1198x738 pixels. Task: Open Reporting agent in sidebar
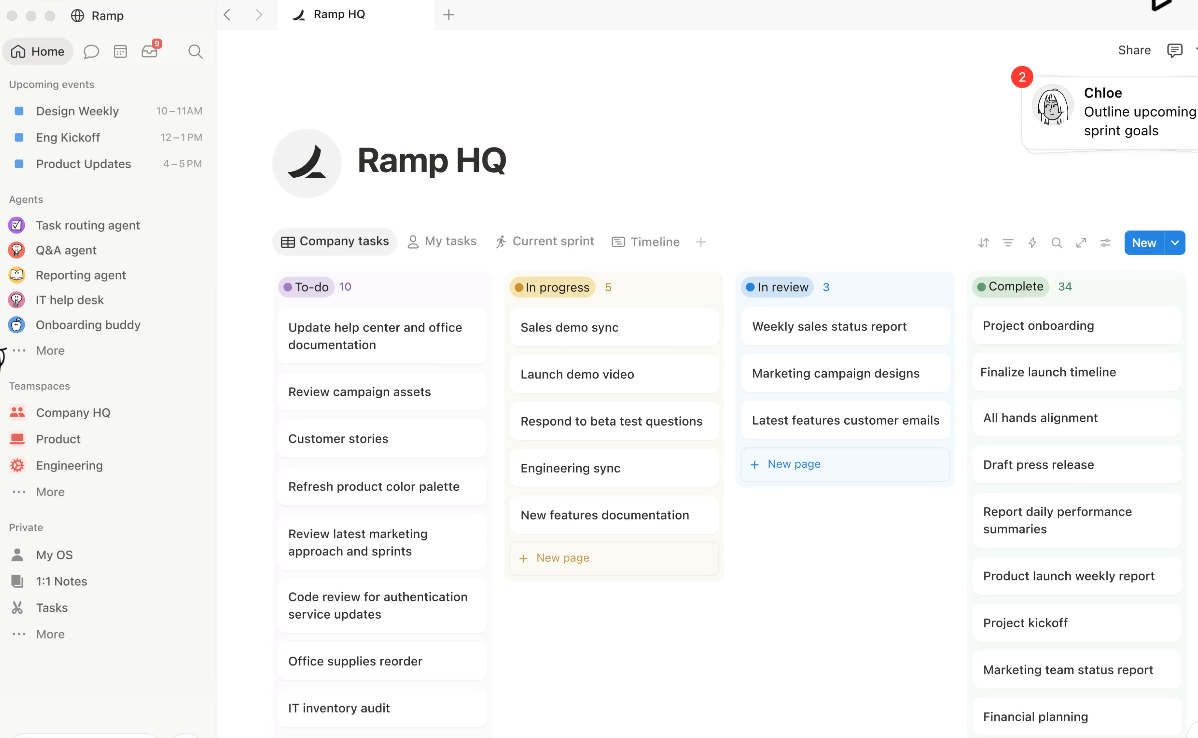[81, 275]
